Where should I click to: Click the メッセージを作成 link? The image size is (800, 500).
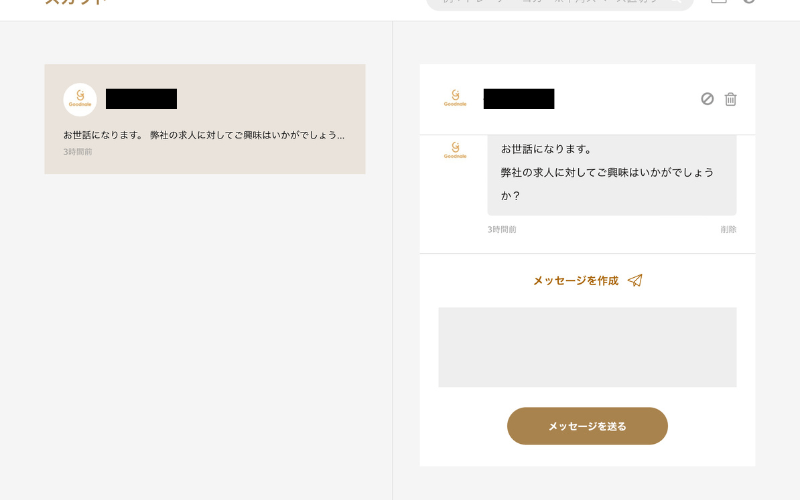click(575, 281)
